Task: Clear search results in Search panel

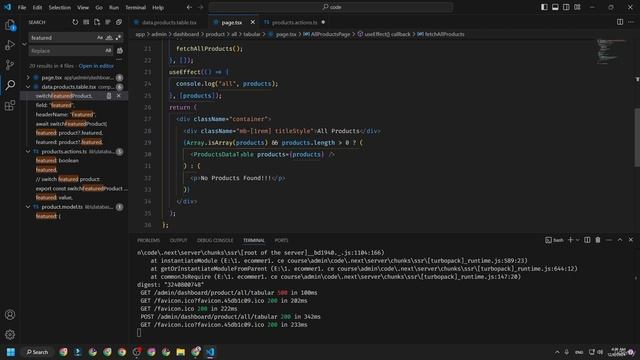Action: point(86,22)
